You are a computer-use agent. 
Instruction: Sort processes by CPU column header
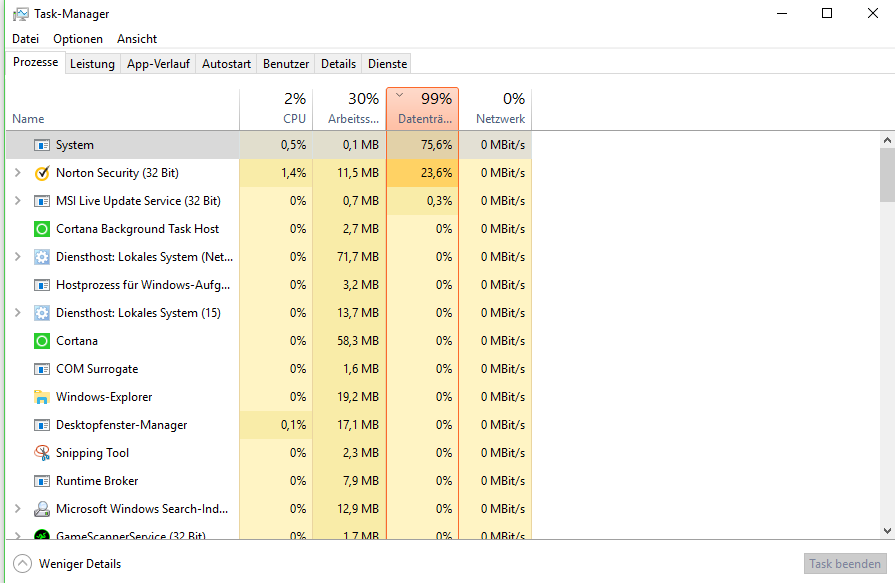pyautogui.click(x=276, y=109)
